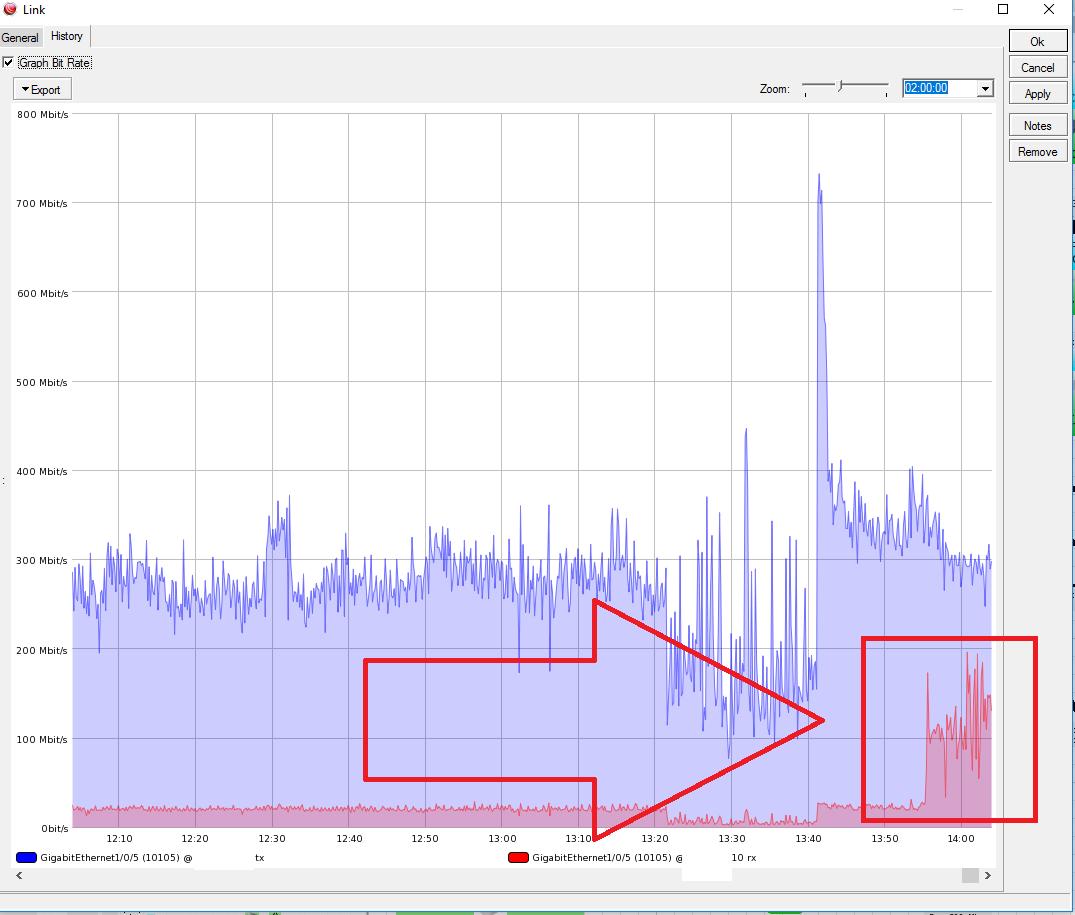Click the Zoom slider handle
Viewport: 1075px width, 915px height.
(x=840, y=86)
